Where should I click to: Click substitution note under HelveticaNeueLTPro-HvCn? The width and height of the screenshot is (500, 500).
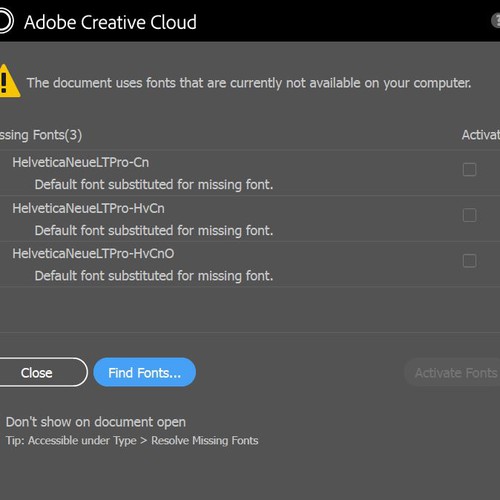[154, 230]
